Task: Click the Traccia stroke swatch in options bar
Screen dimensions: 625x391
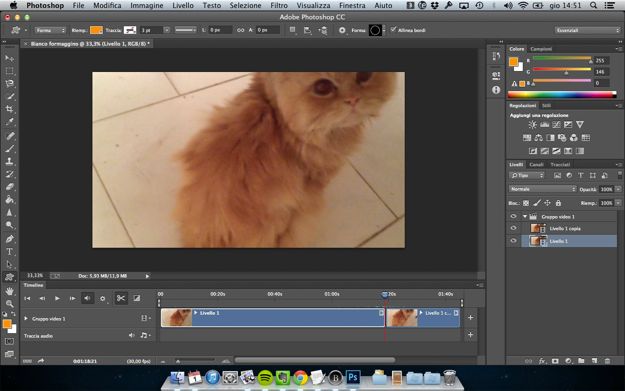Action: (130, 30)
